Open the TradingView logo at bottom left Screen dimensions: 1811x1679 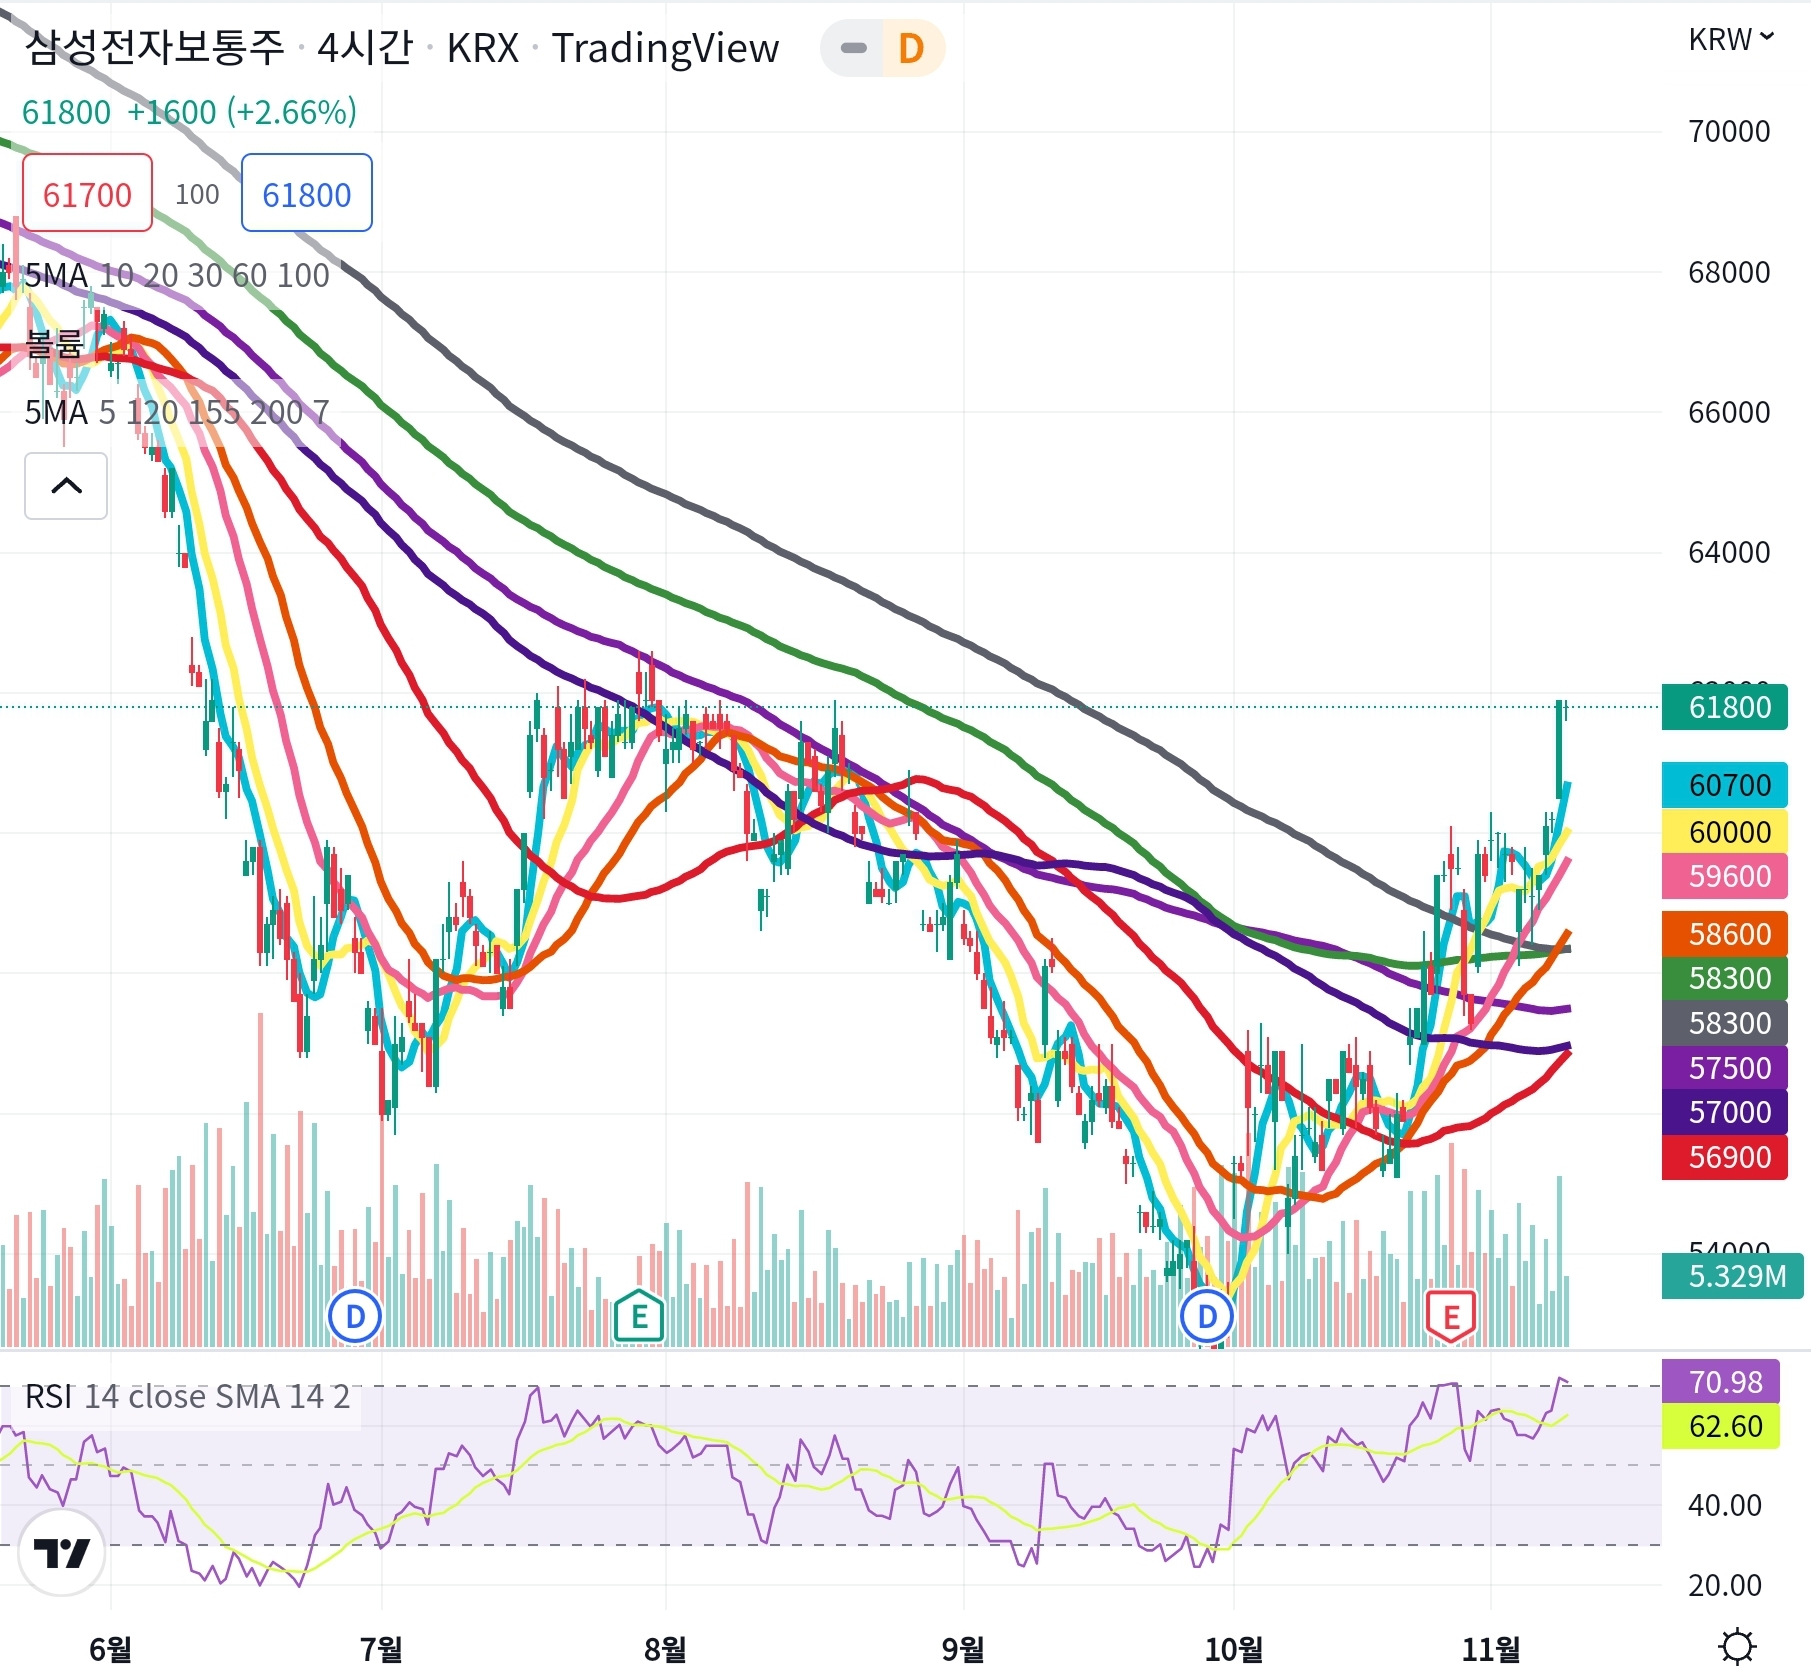click(x=62, y=1553)
